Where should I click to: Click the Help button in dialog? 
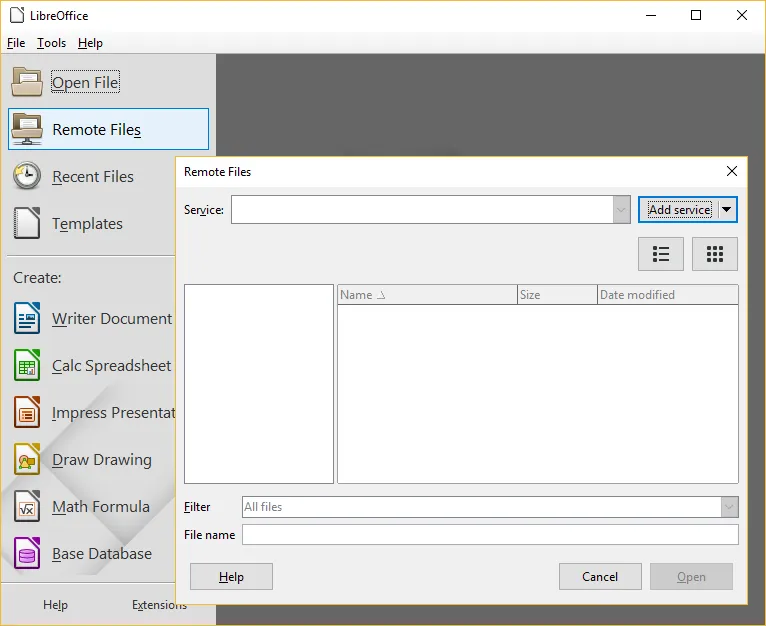pos(231,577)
